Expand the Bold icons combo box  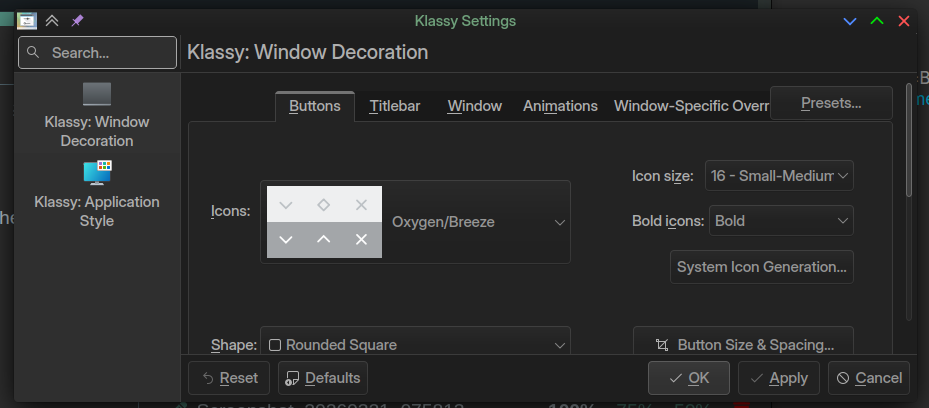(779, 221)
